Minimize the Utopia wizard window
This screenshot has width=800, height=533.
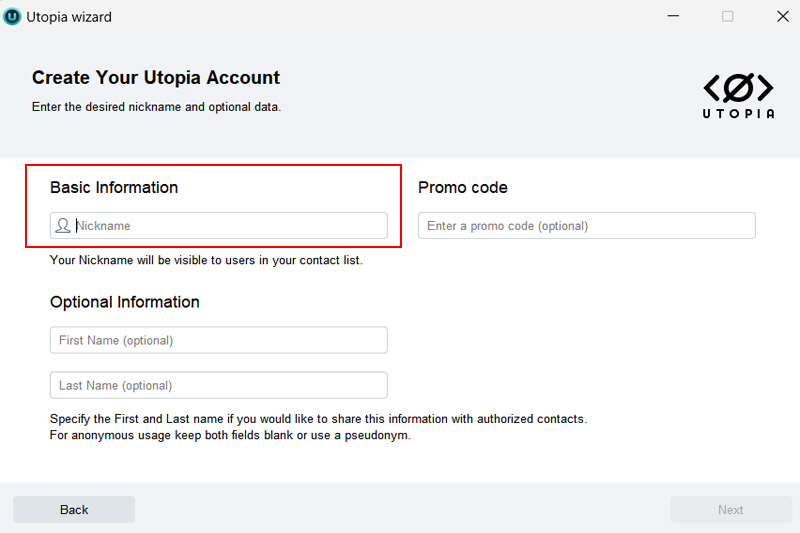coord(672,16)
